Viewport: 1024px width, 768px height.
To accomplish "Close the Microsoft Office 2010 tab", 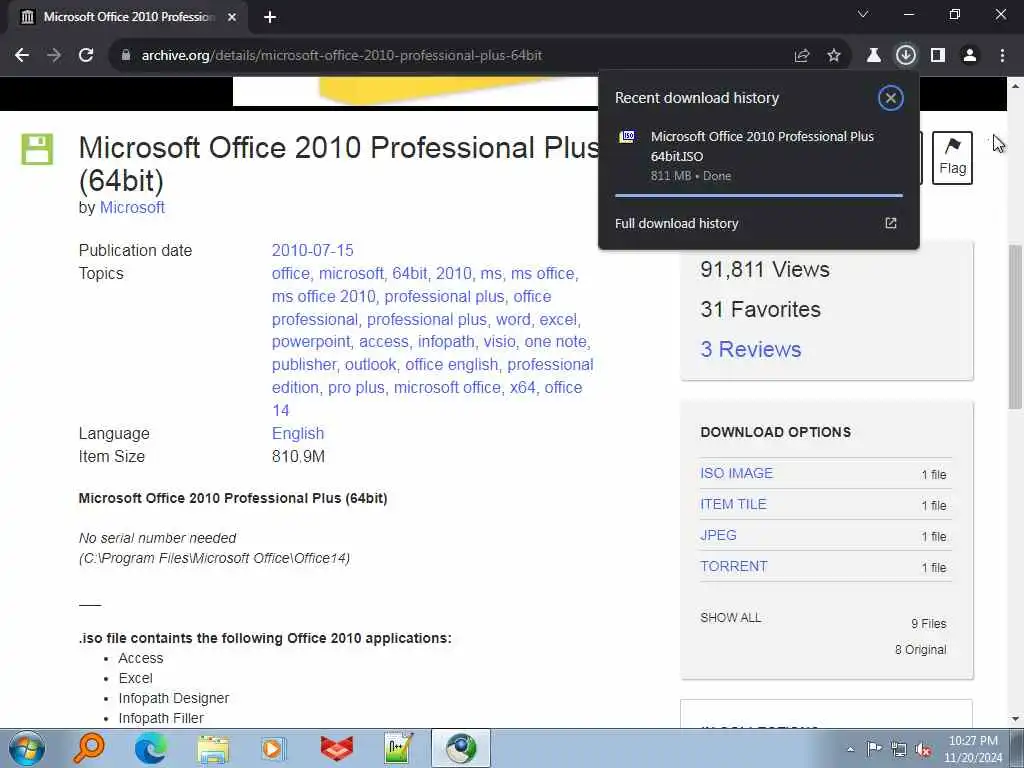I will [232, 17].
